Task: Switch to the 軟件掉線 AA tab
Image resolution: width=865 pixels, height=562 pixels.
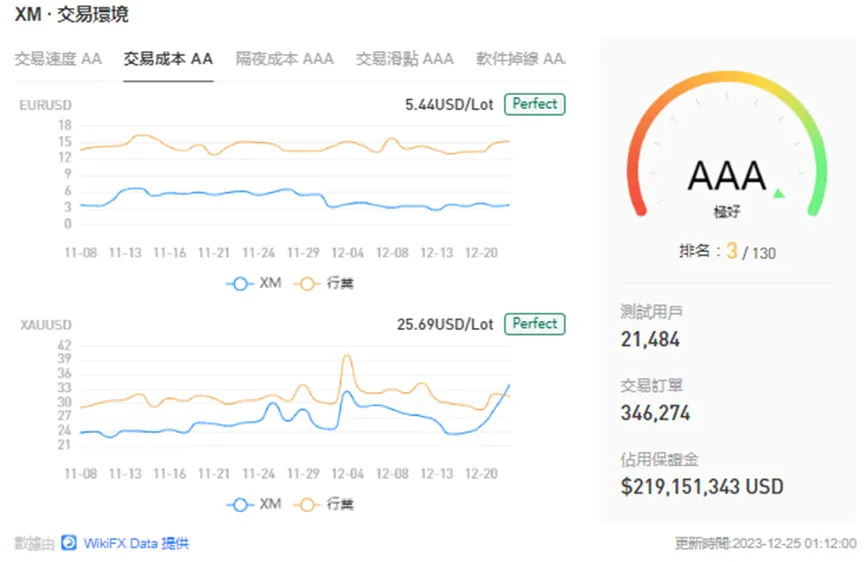Action: click(x=521, y=58)
